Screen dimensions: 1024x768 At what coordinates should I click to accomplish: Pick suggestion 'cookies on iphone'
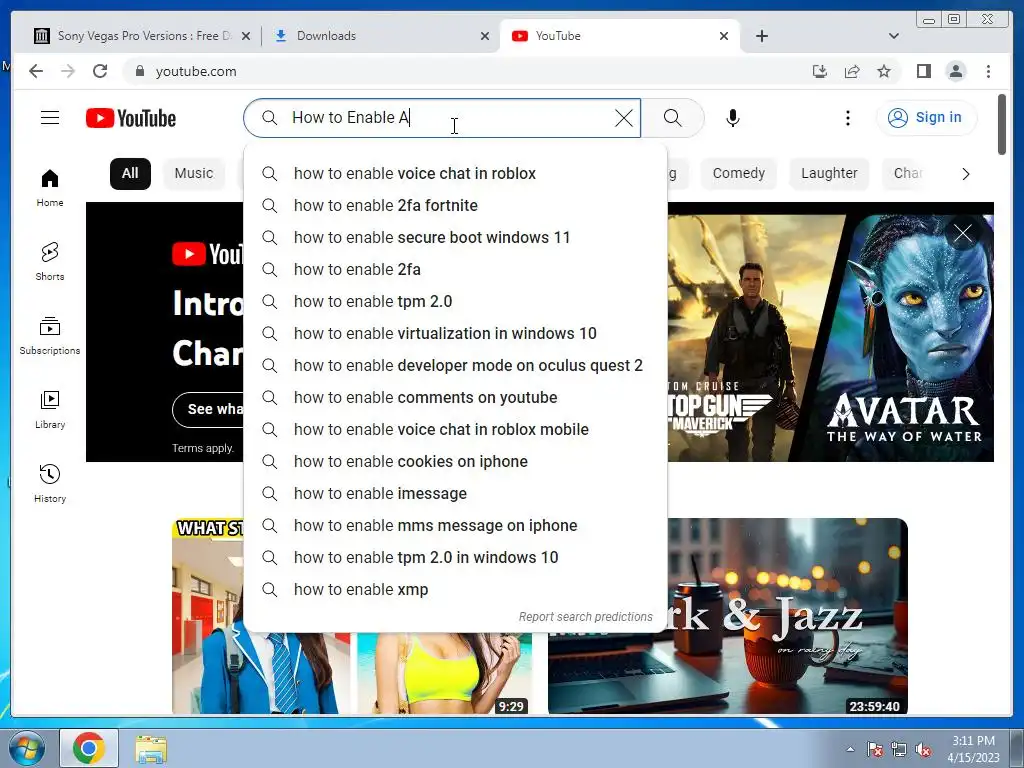tap(455, 462)
